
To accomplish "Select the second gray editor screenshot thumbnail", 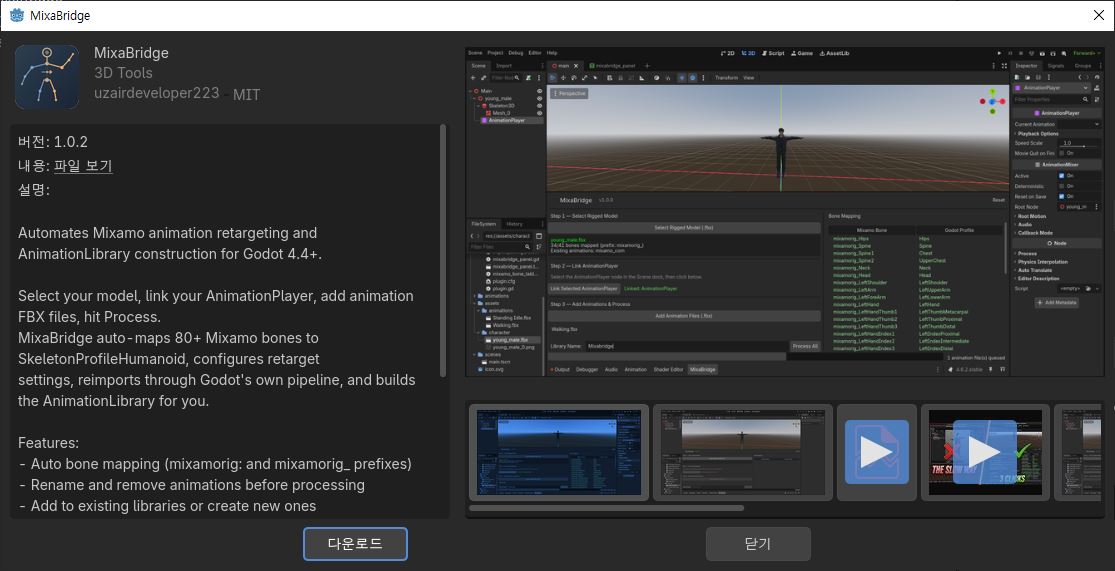I will pos(743,452).
